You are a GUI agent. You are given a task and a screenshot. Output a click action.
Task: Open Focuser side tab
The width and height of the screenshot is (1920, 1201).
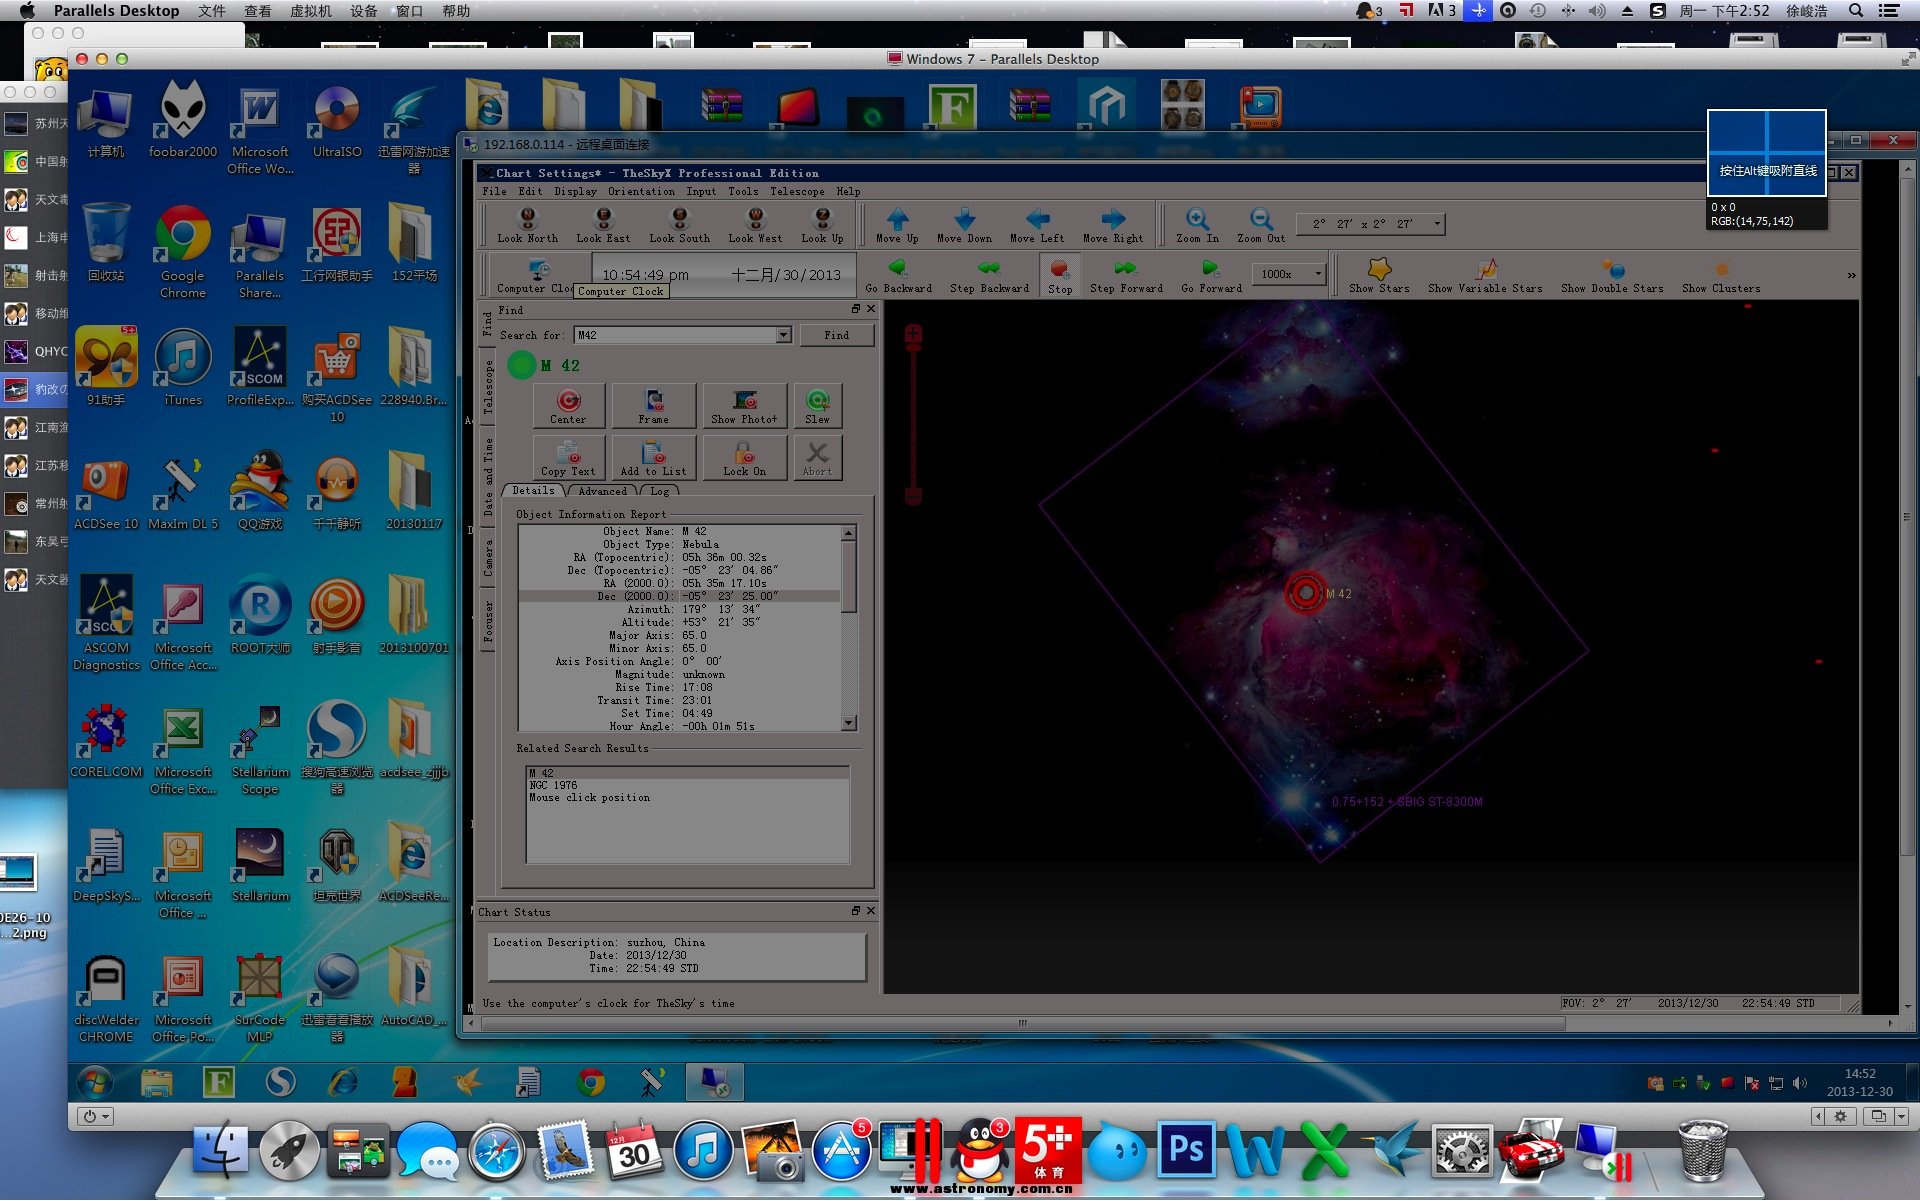click(x=488, y=621)
